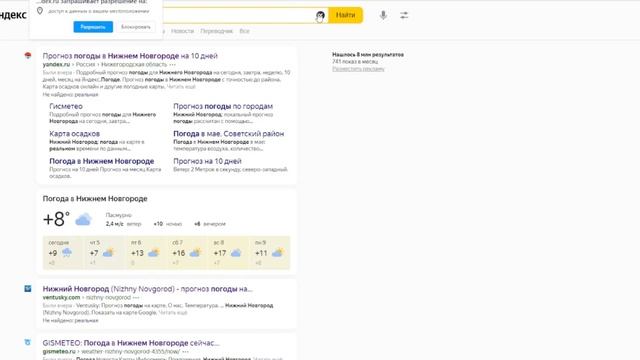Click the microphone voice search icon

click(x=383, y=15)
